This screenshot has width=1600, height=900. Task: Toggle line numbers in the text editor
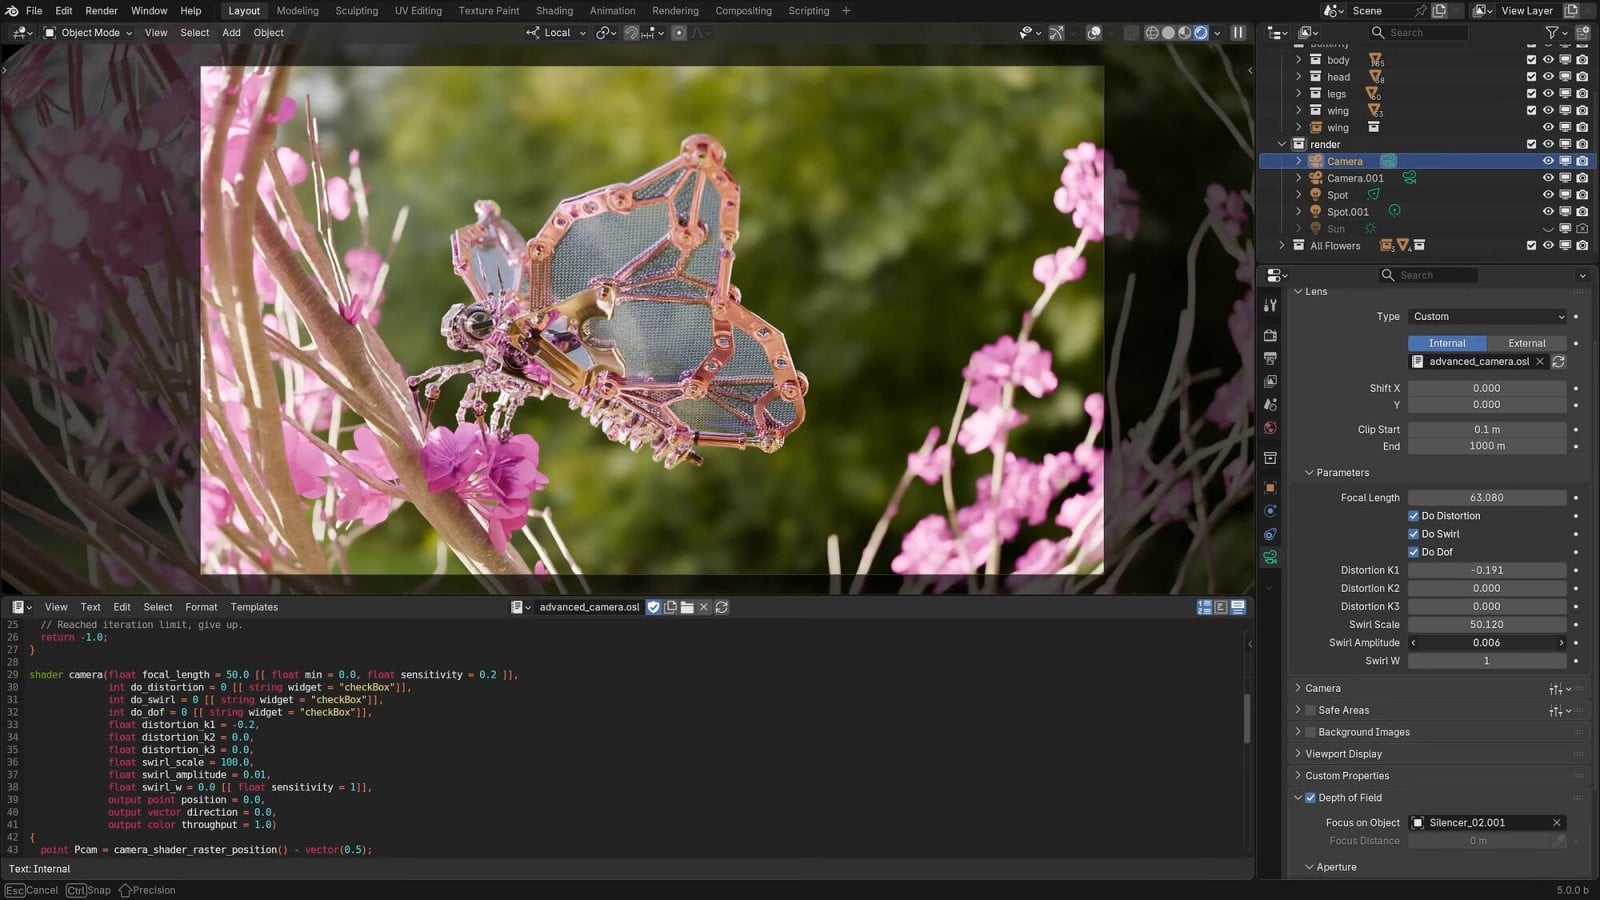[1204, 607]
